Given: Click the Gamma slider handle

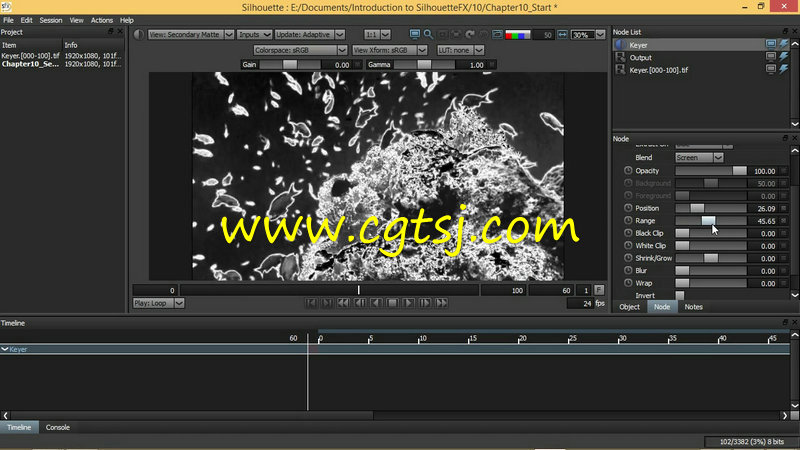Looking at the screenshot, I should click(423, 65).
